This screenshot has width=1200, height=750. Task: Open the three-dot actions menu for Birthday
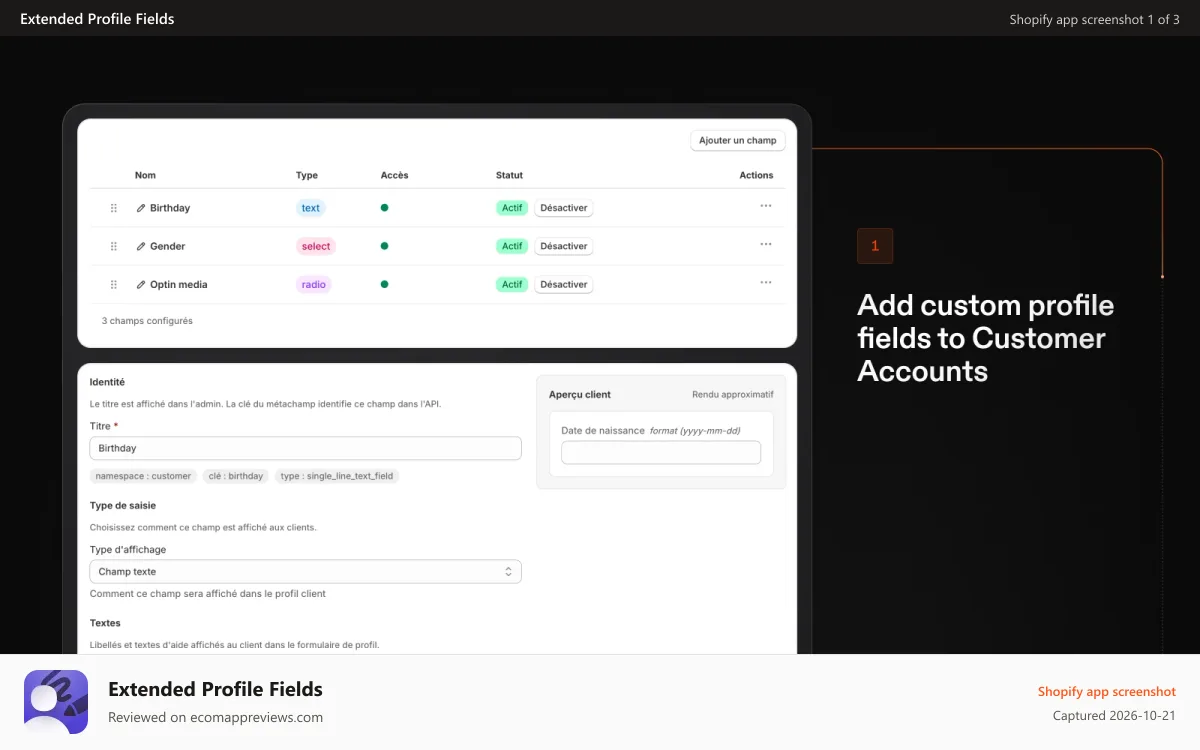[x=766, y=206]
